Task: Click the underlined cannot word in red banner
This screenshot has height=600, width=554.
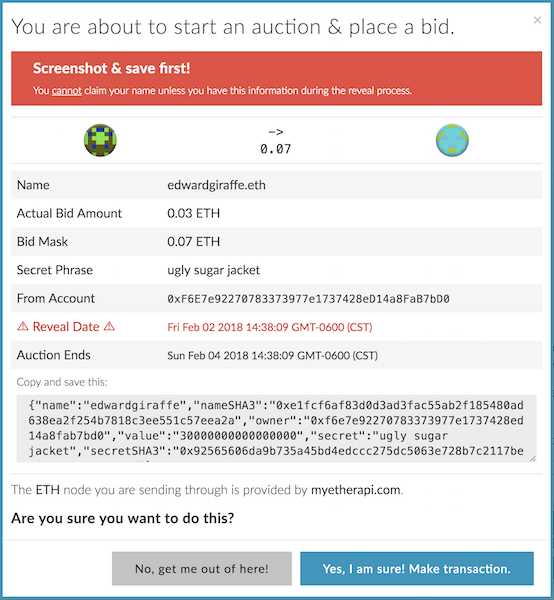Action: pyautogui.click(x=67, y=91)
